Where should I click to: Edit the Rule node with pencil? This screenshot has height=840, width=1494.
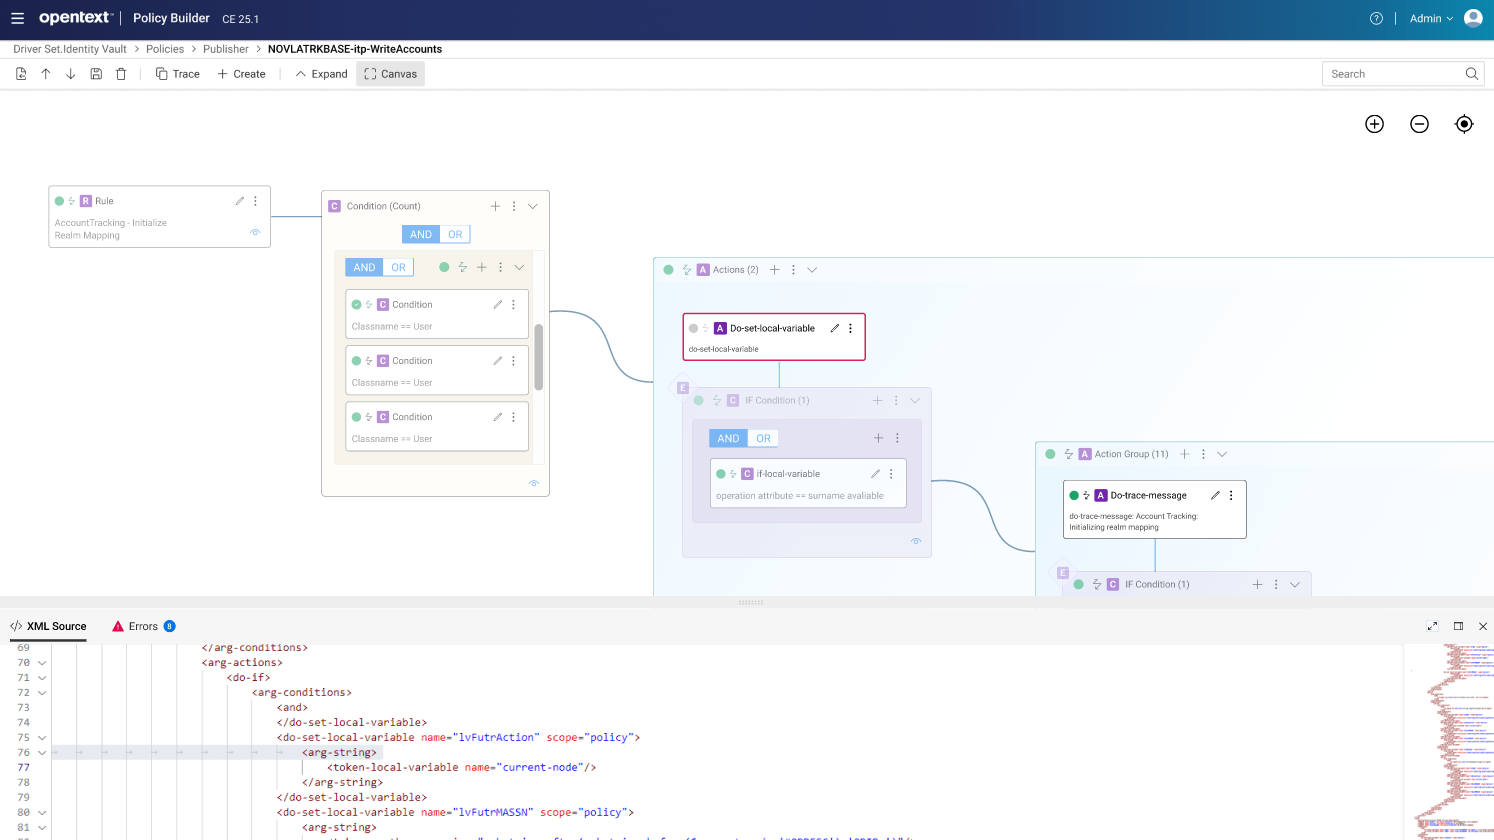pos(240,201)
